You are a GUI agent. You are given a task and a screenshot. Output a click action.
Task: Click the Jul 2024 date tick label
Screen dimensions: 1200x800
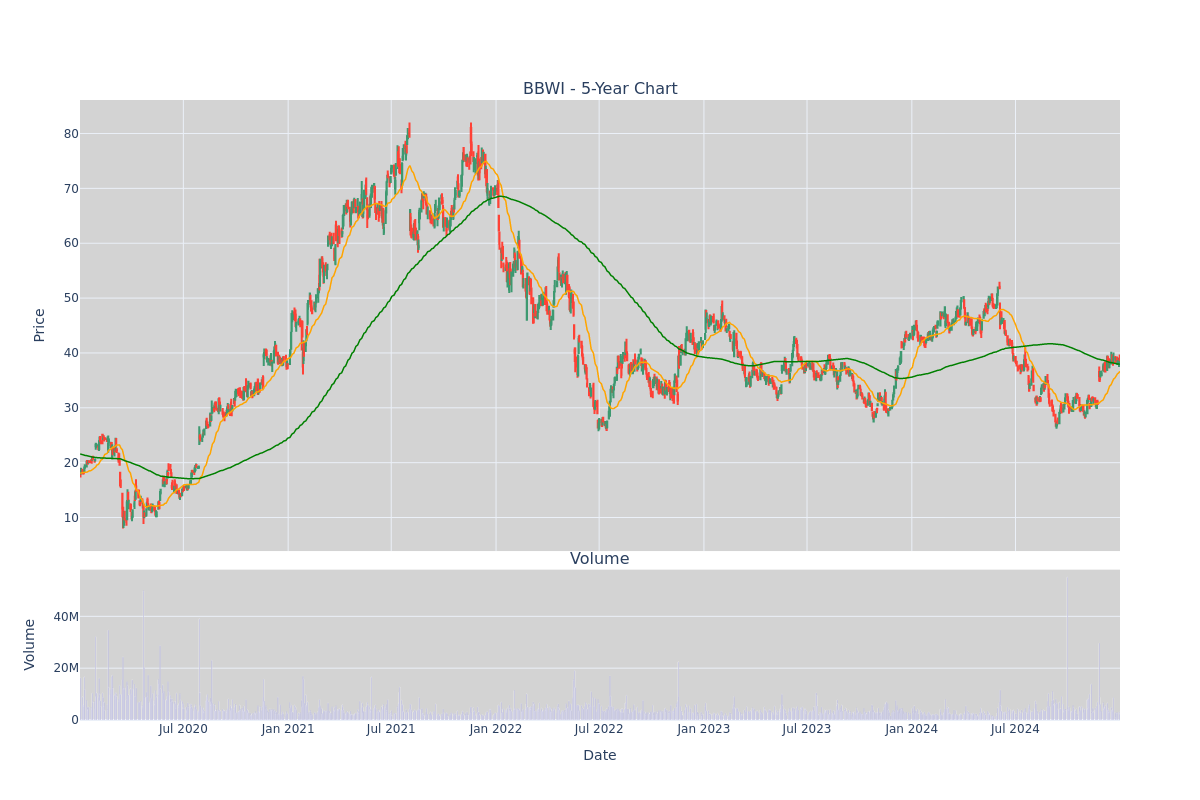tap(1015, 729)
